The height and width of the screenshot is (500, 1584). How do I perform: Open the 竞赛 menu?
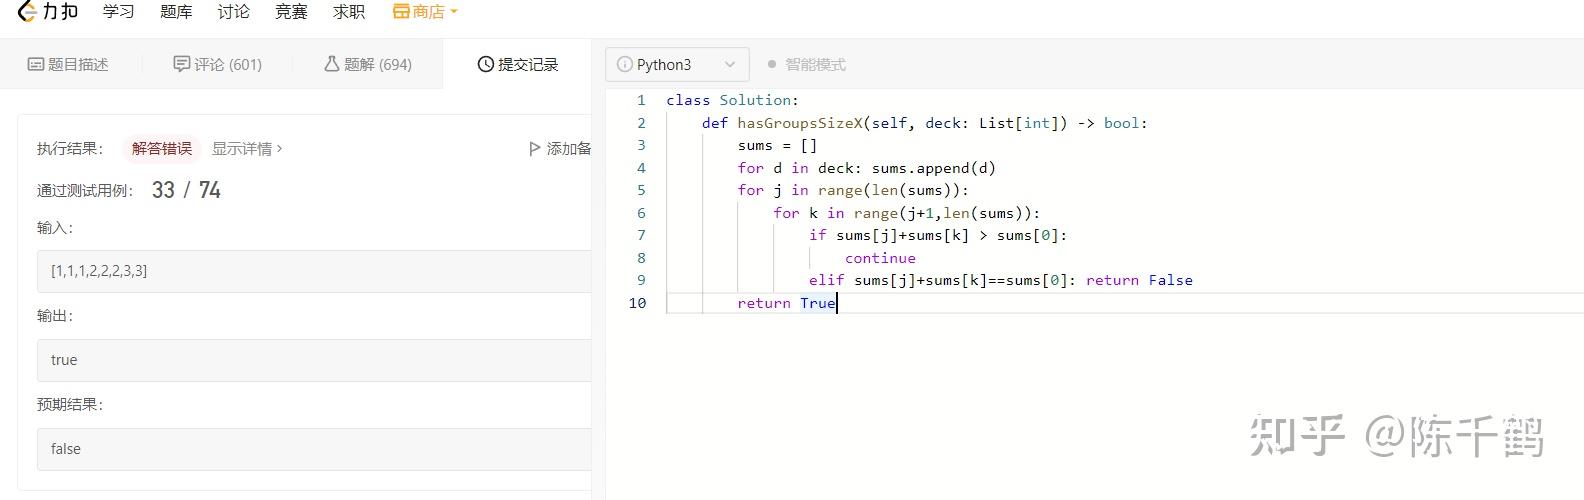291,12
